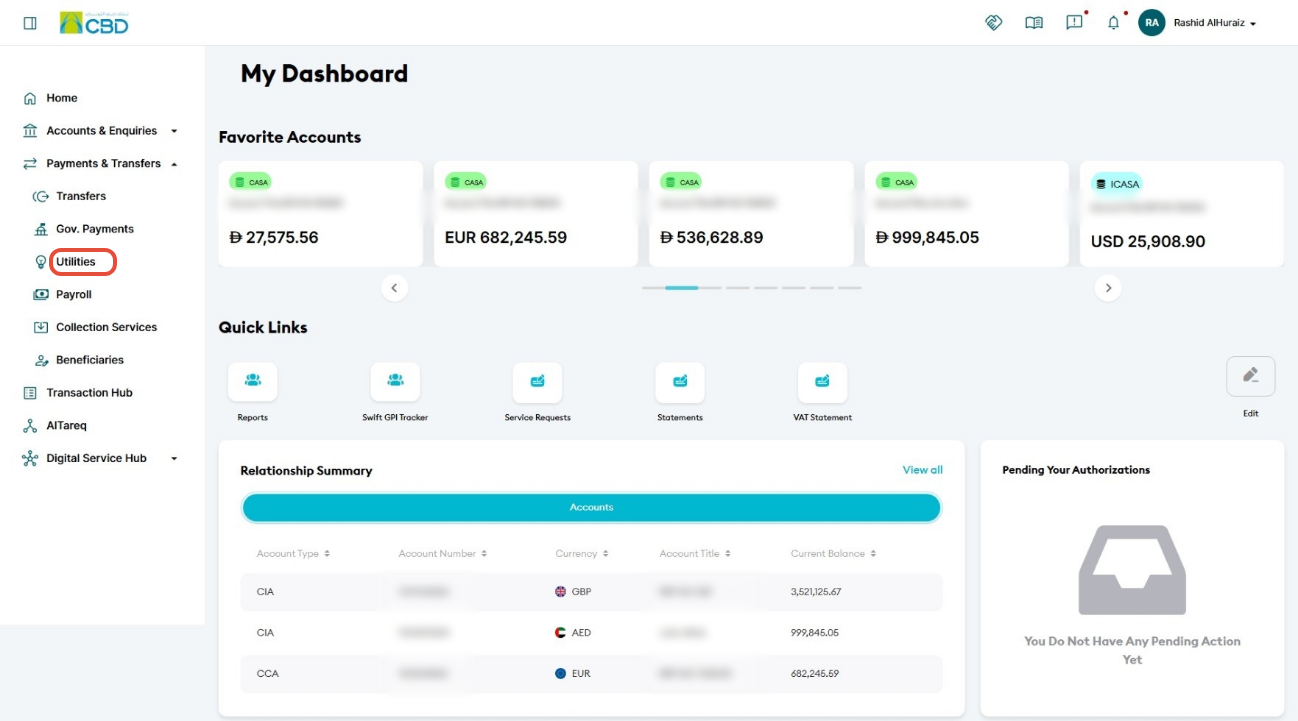Image resolution: width=1298 pixels, height=721 pixels.
Task: Select the highlighted carousel page indicator
Action: 681,288
